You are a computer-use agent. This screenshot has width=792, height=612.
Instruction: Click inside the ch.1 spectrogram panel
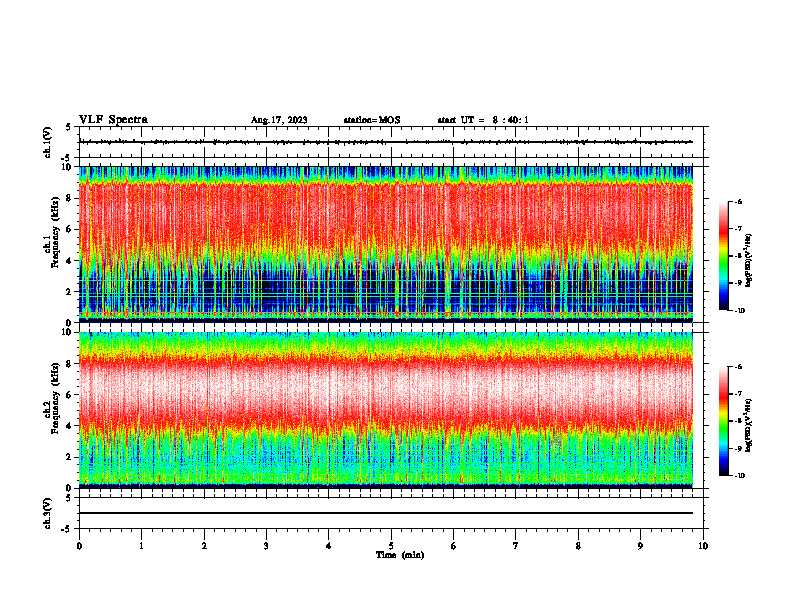click(x=386, y=244)
